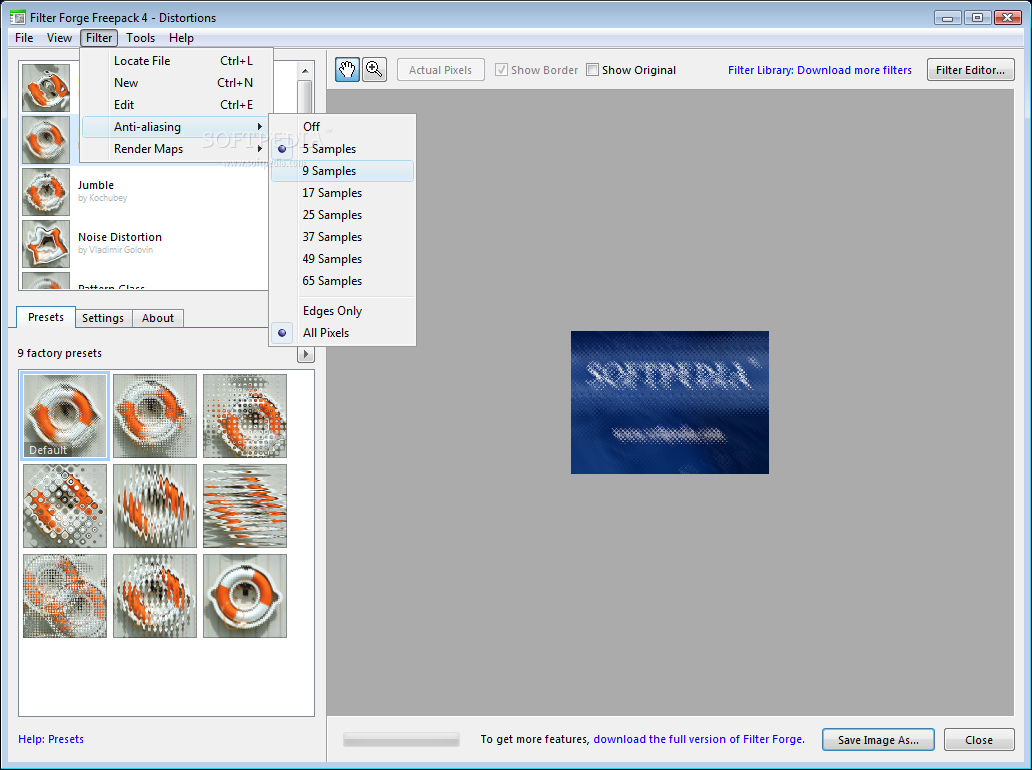Open Filter Library download more filters link

[x=819, y=70]
